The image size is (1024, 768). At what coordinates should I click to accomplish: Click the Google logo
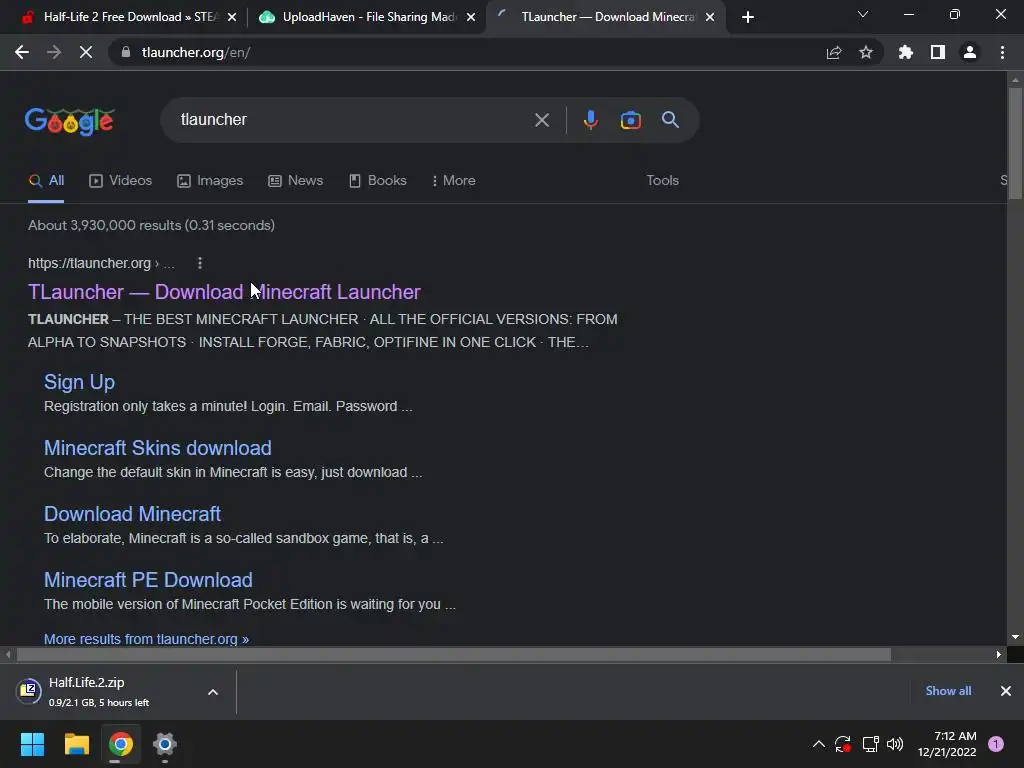tap(69, 121)
